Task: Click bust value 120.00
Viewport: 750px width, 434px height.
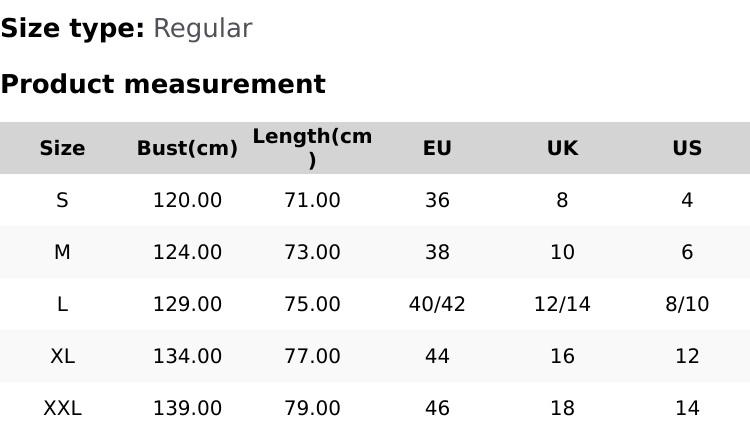Action: click(187, 200)
